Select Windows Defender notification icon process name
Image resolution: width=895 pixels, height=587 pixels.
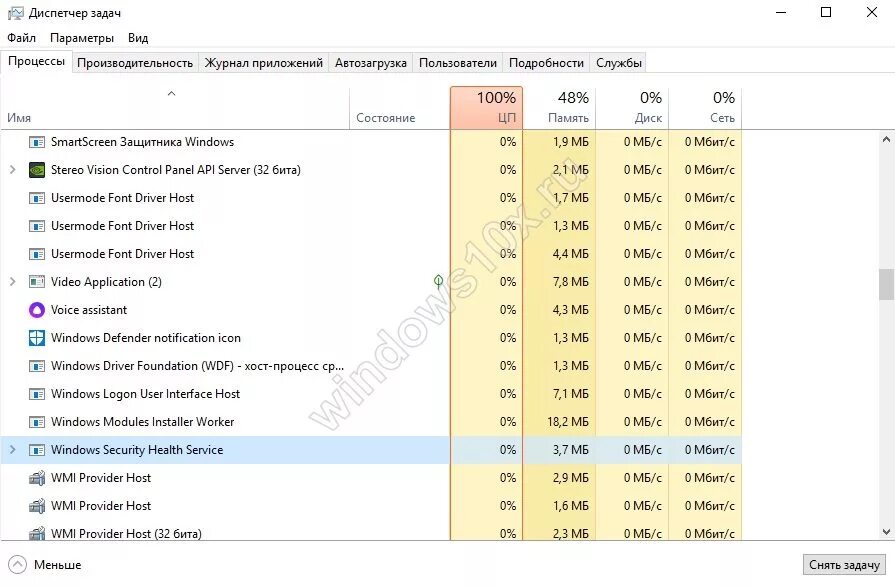tap(146, 337)
